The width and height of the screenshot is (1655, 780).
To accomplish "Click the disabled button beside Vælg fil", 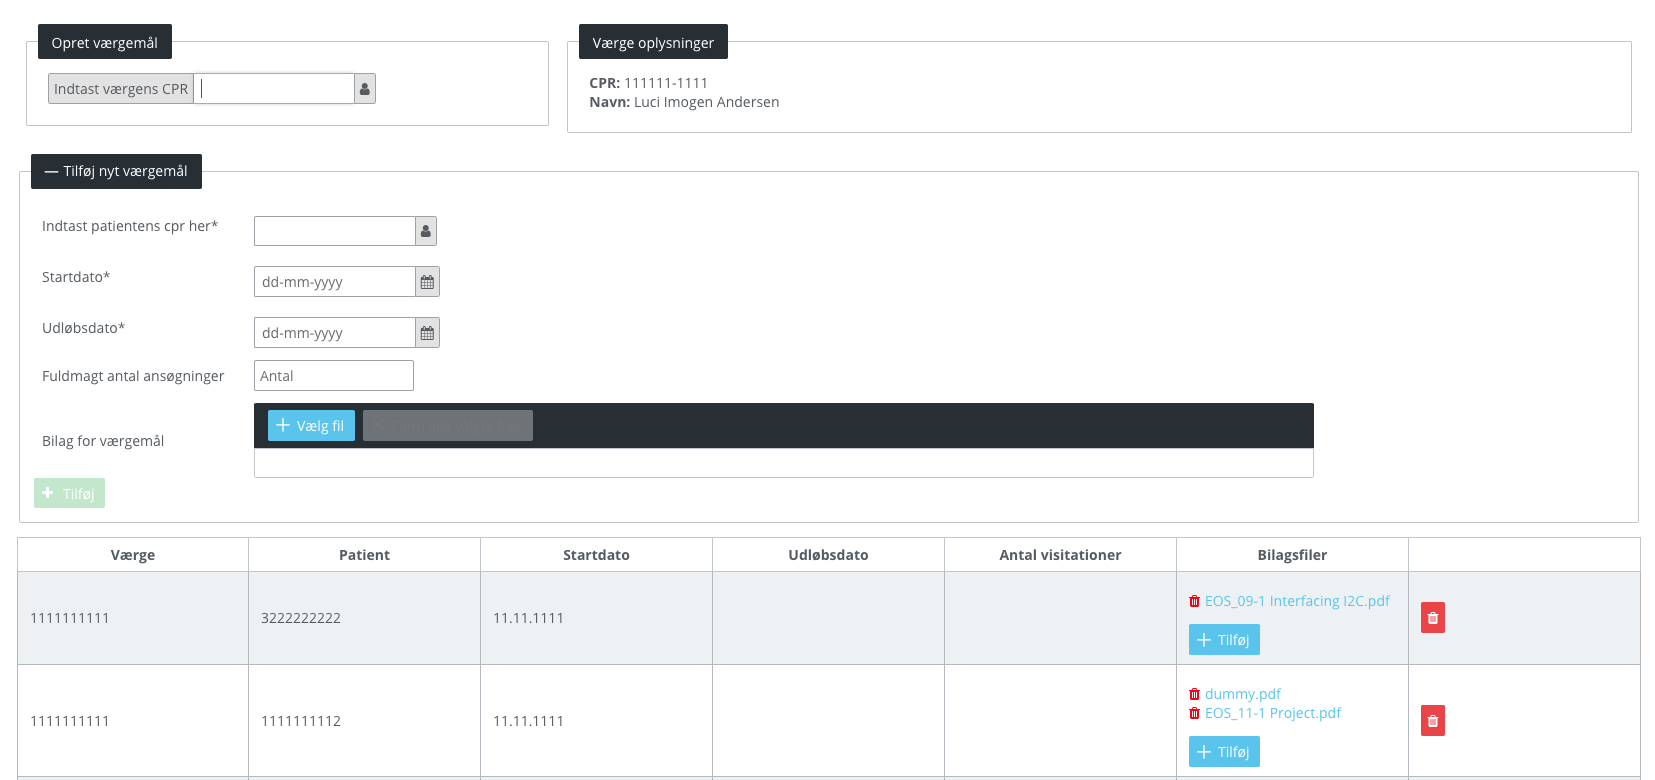I will pos(448,426).
